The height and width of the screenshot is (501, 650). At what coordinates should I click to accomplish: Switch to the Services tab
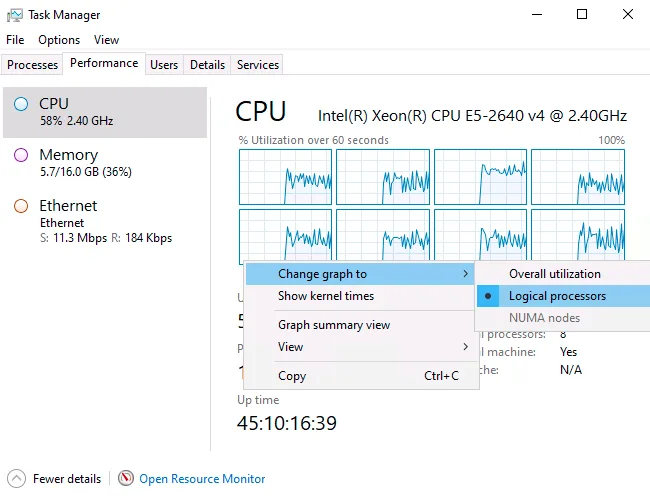click(x=257, y=65)
